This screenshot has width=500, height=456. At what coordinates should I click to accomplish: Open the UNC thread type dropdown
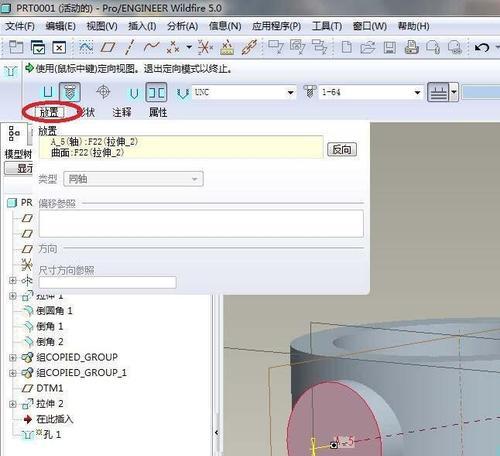pos(290,92)
